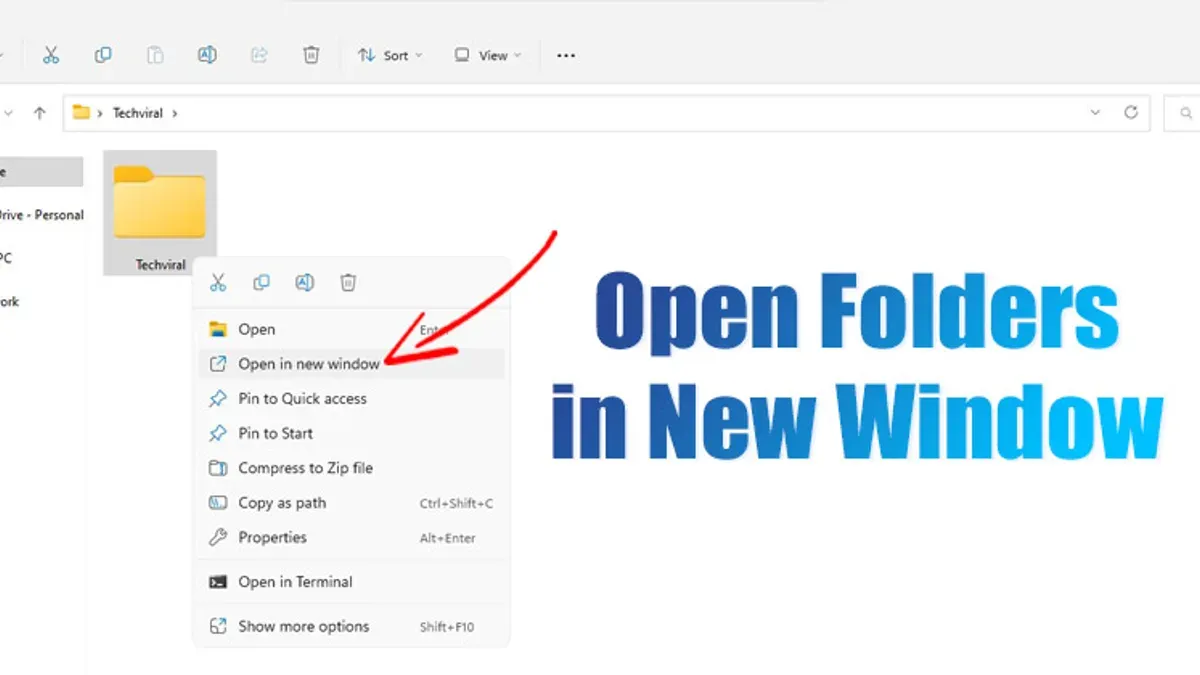Open the See more ellipsis menu
Image resolution: width=1200 pixels, height=675 pixels.
[566, 56]
